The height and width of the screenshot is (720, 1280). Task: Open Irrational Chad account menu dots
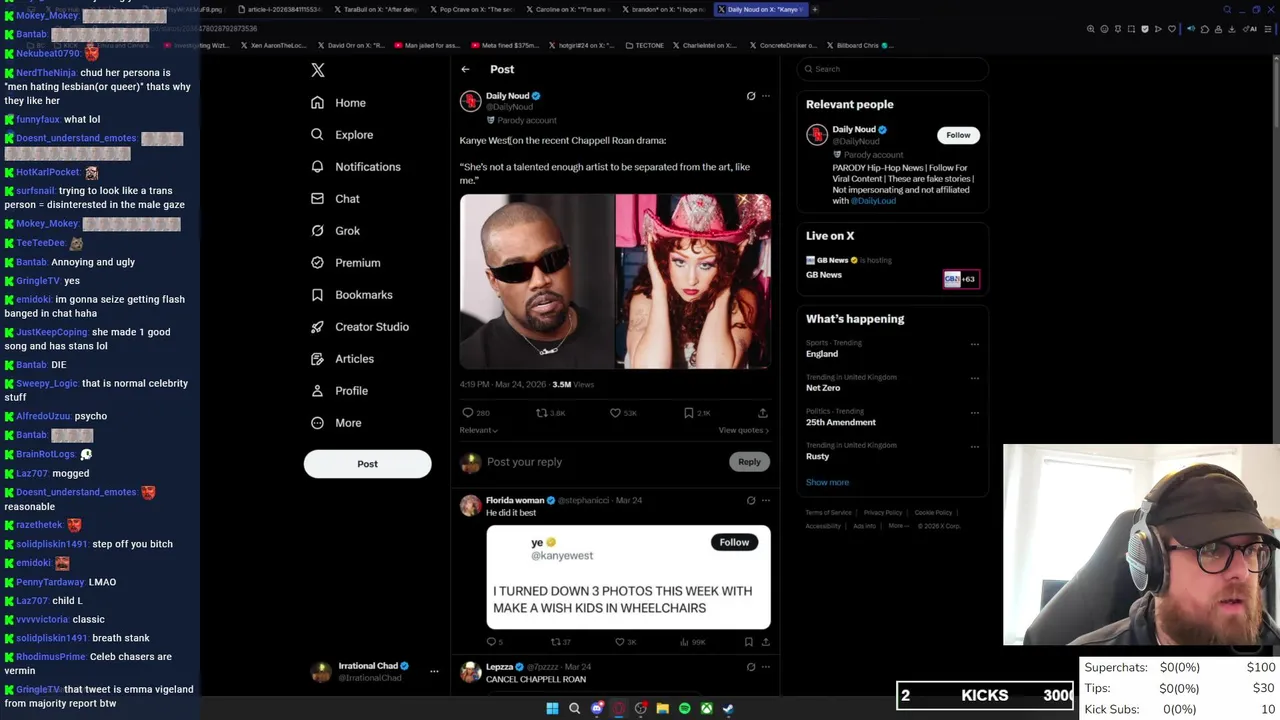(434, 672)
